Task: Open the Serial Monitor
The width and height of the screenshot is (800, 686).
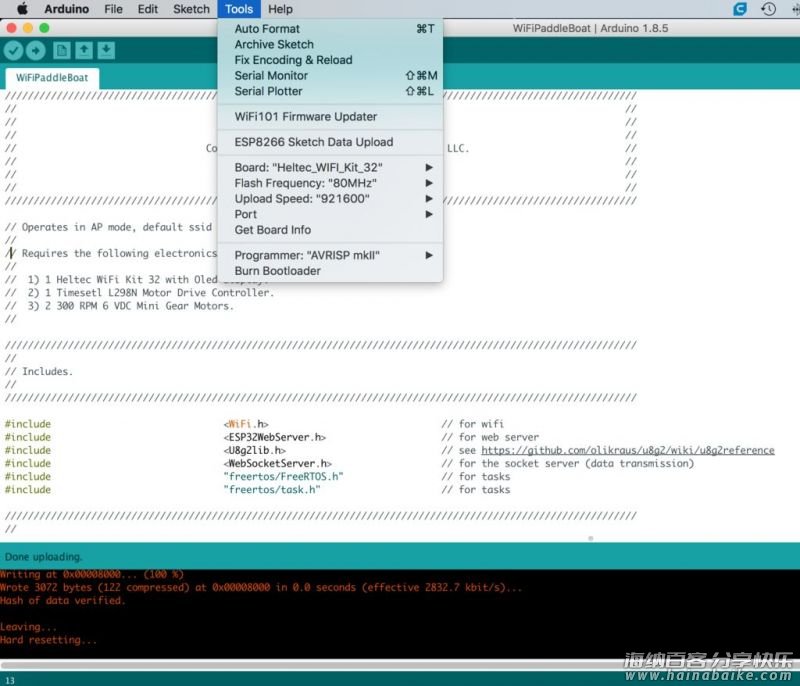Action: [330, 75]
